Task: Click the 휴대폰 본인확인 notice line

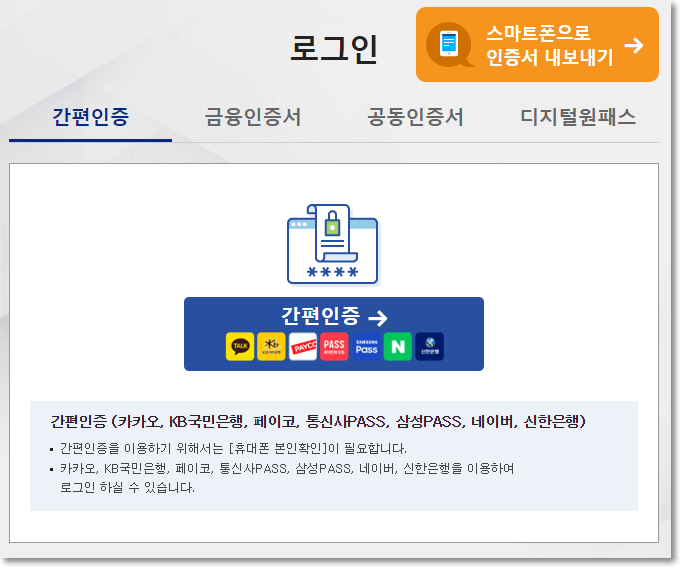Action: pos(232,448)
